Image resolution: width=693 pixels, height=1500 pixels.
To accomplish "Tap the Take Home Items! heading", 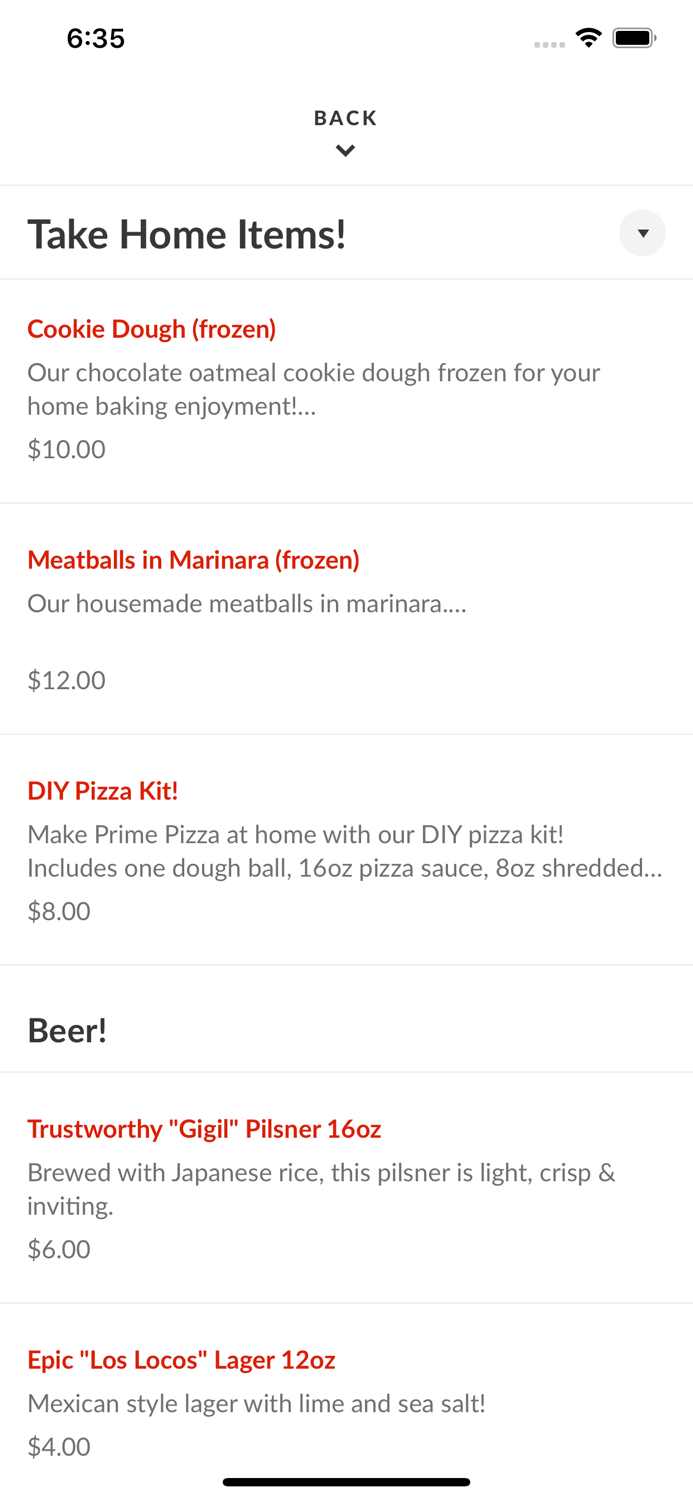I will coord(187,233).
